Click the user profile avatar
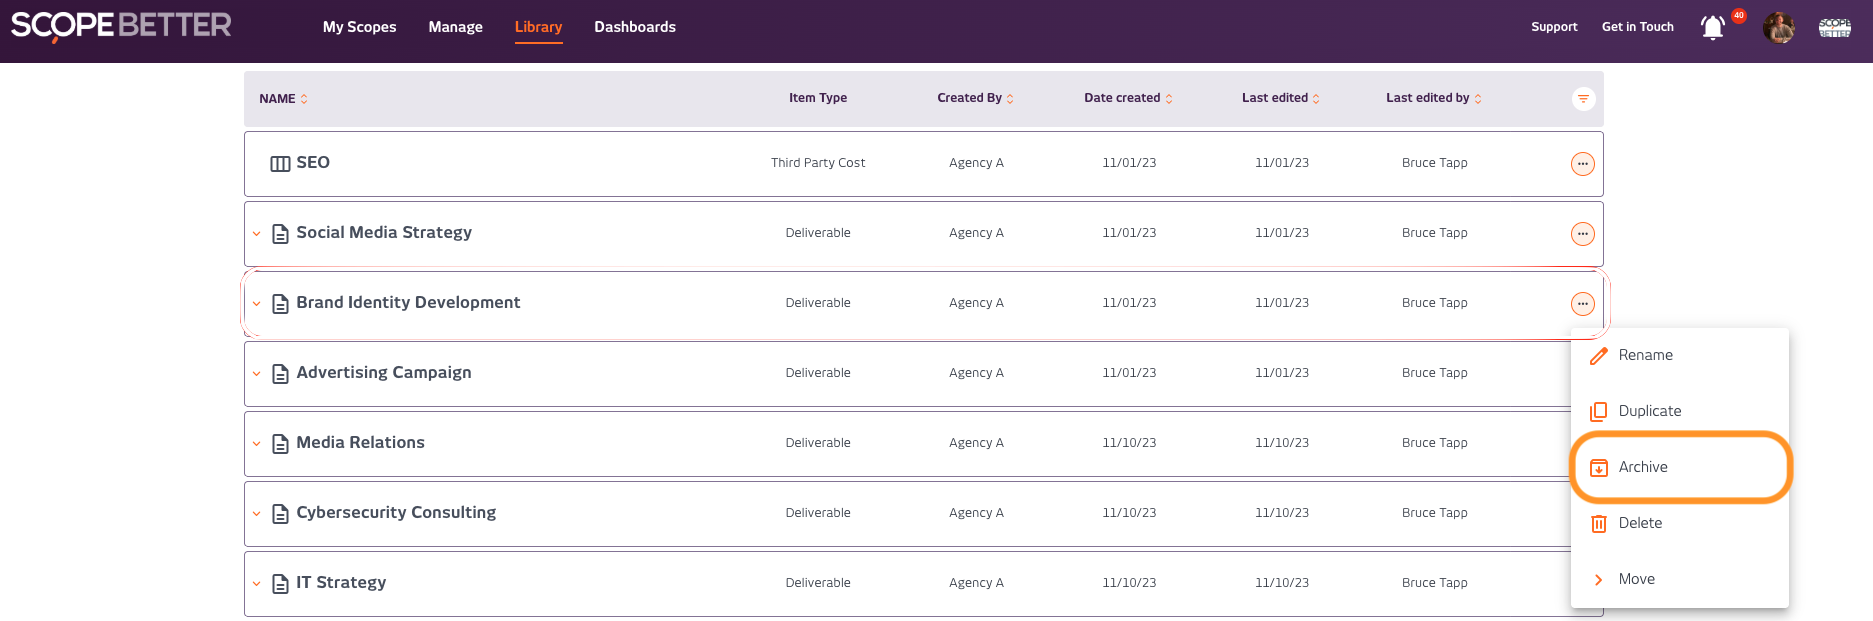The width and height of the screenshot is (1873, 621). coord(1778,28)
